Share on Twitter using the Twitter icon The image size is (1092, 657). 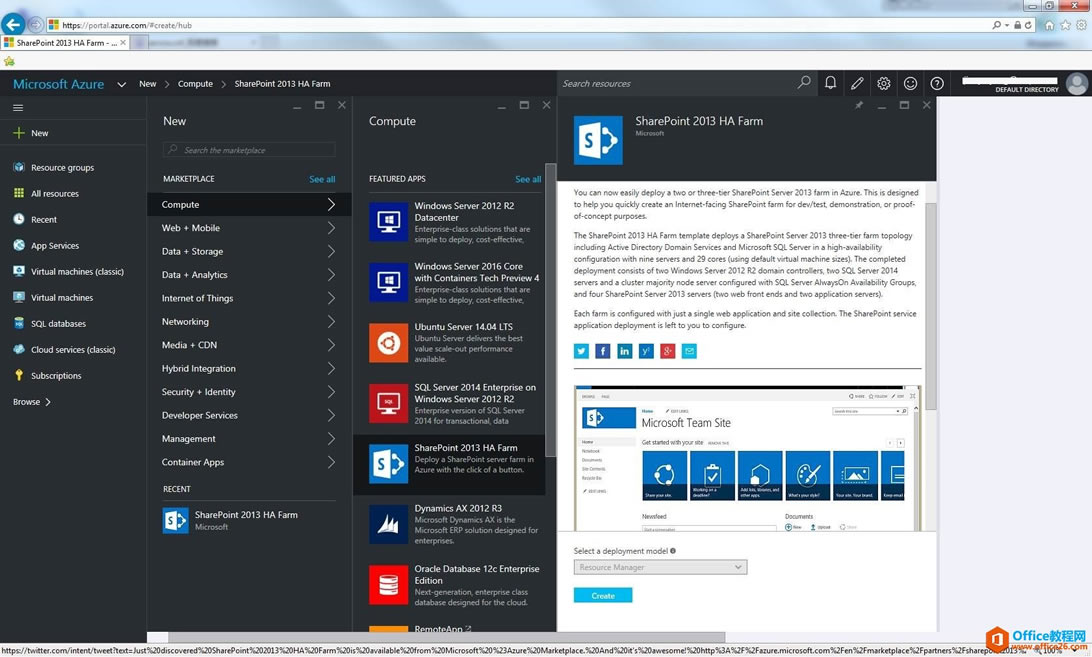[581, 351]
